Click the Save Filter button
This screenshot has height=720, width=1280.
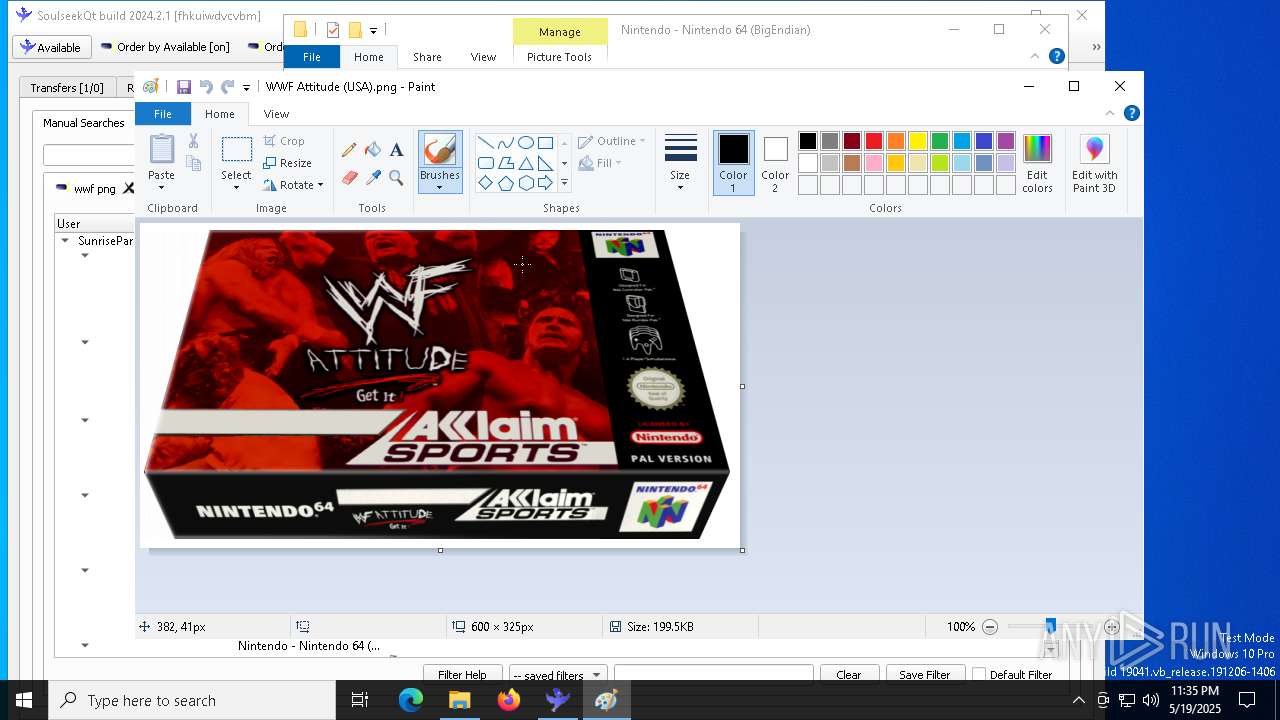(925, 675)
